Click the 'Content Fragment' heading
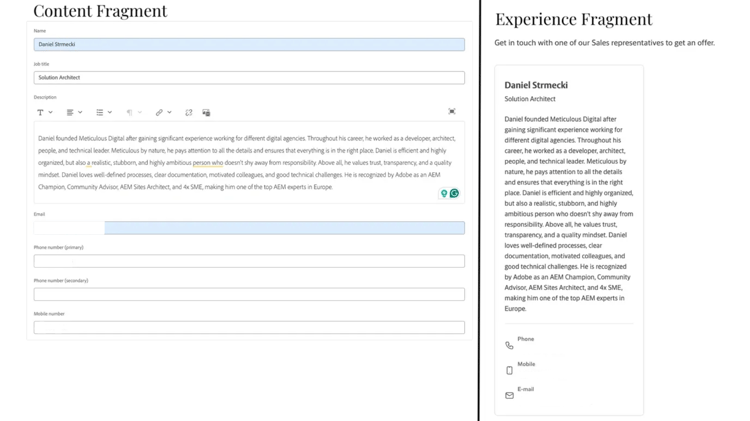The height and width of the screenshot is (421, 750). 100,11
